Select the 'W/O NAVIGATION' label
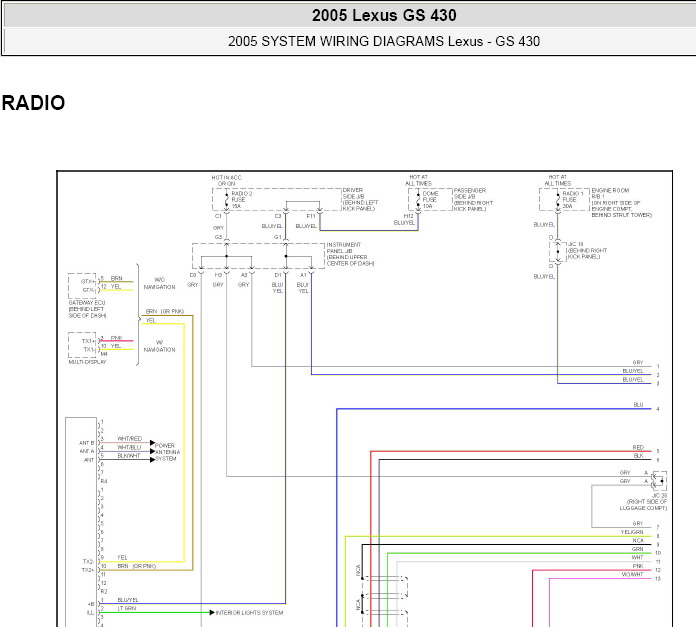 click(x=159, y=283)
